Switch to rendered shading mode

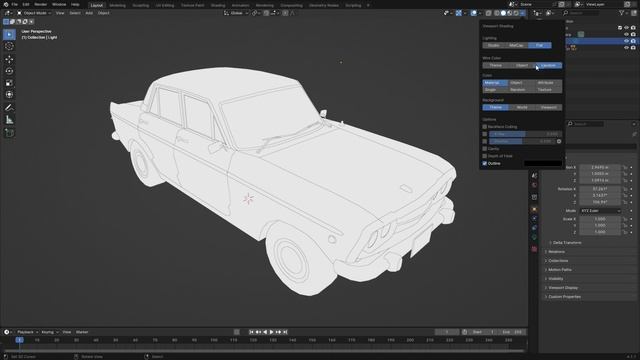[x=516, y=13]
